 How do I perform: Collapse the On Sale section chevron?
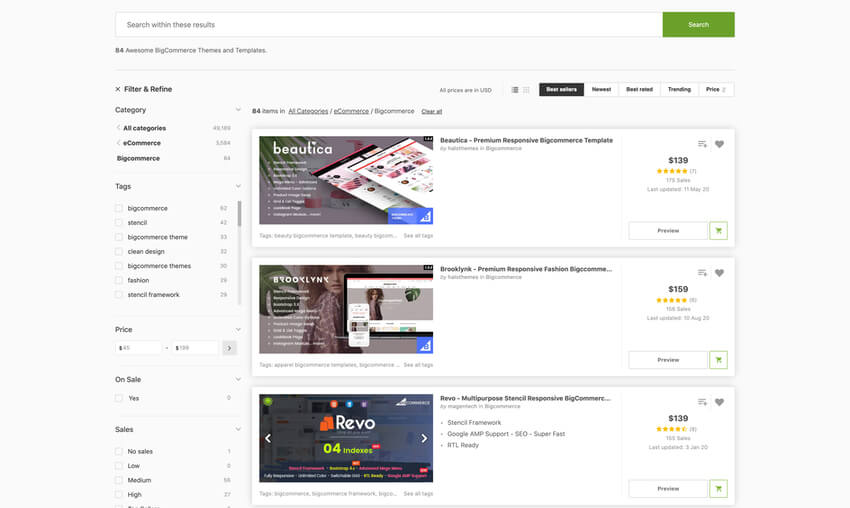238,380
